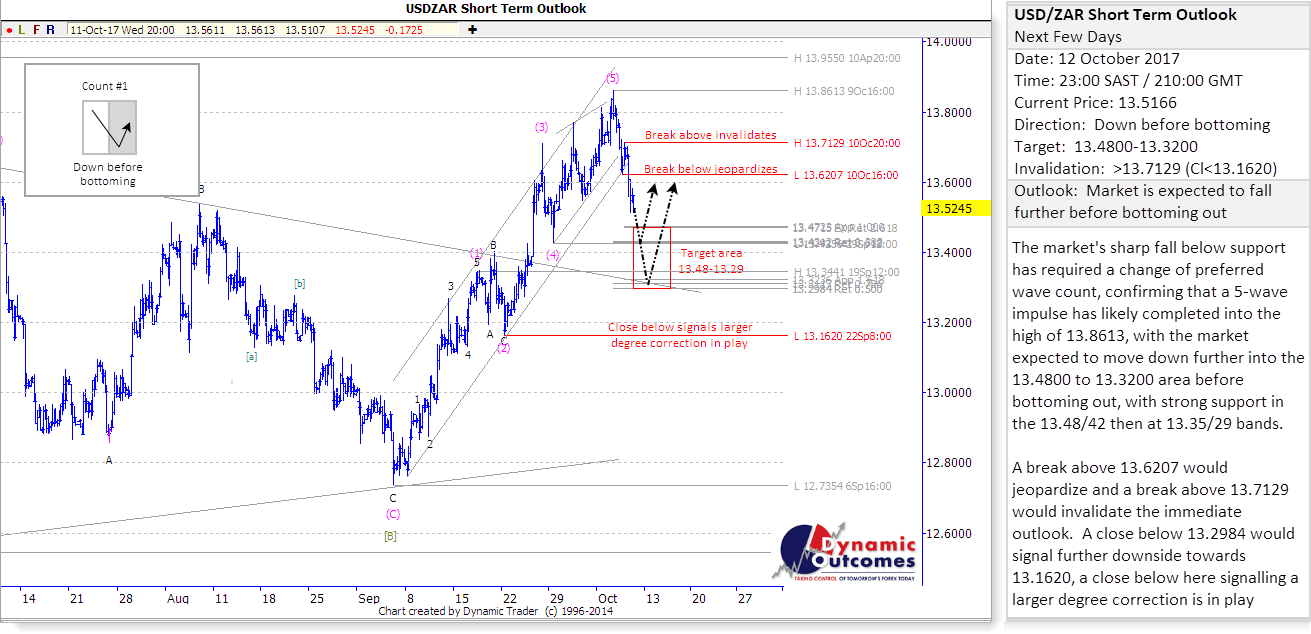Click the 'Down before bottoming' caption in count box
This screenshot has width=1311, height=634.
(x=108, y=174)
